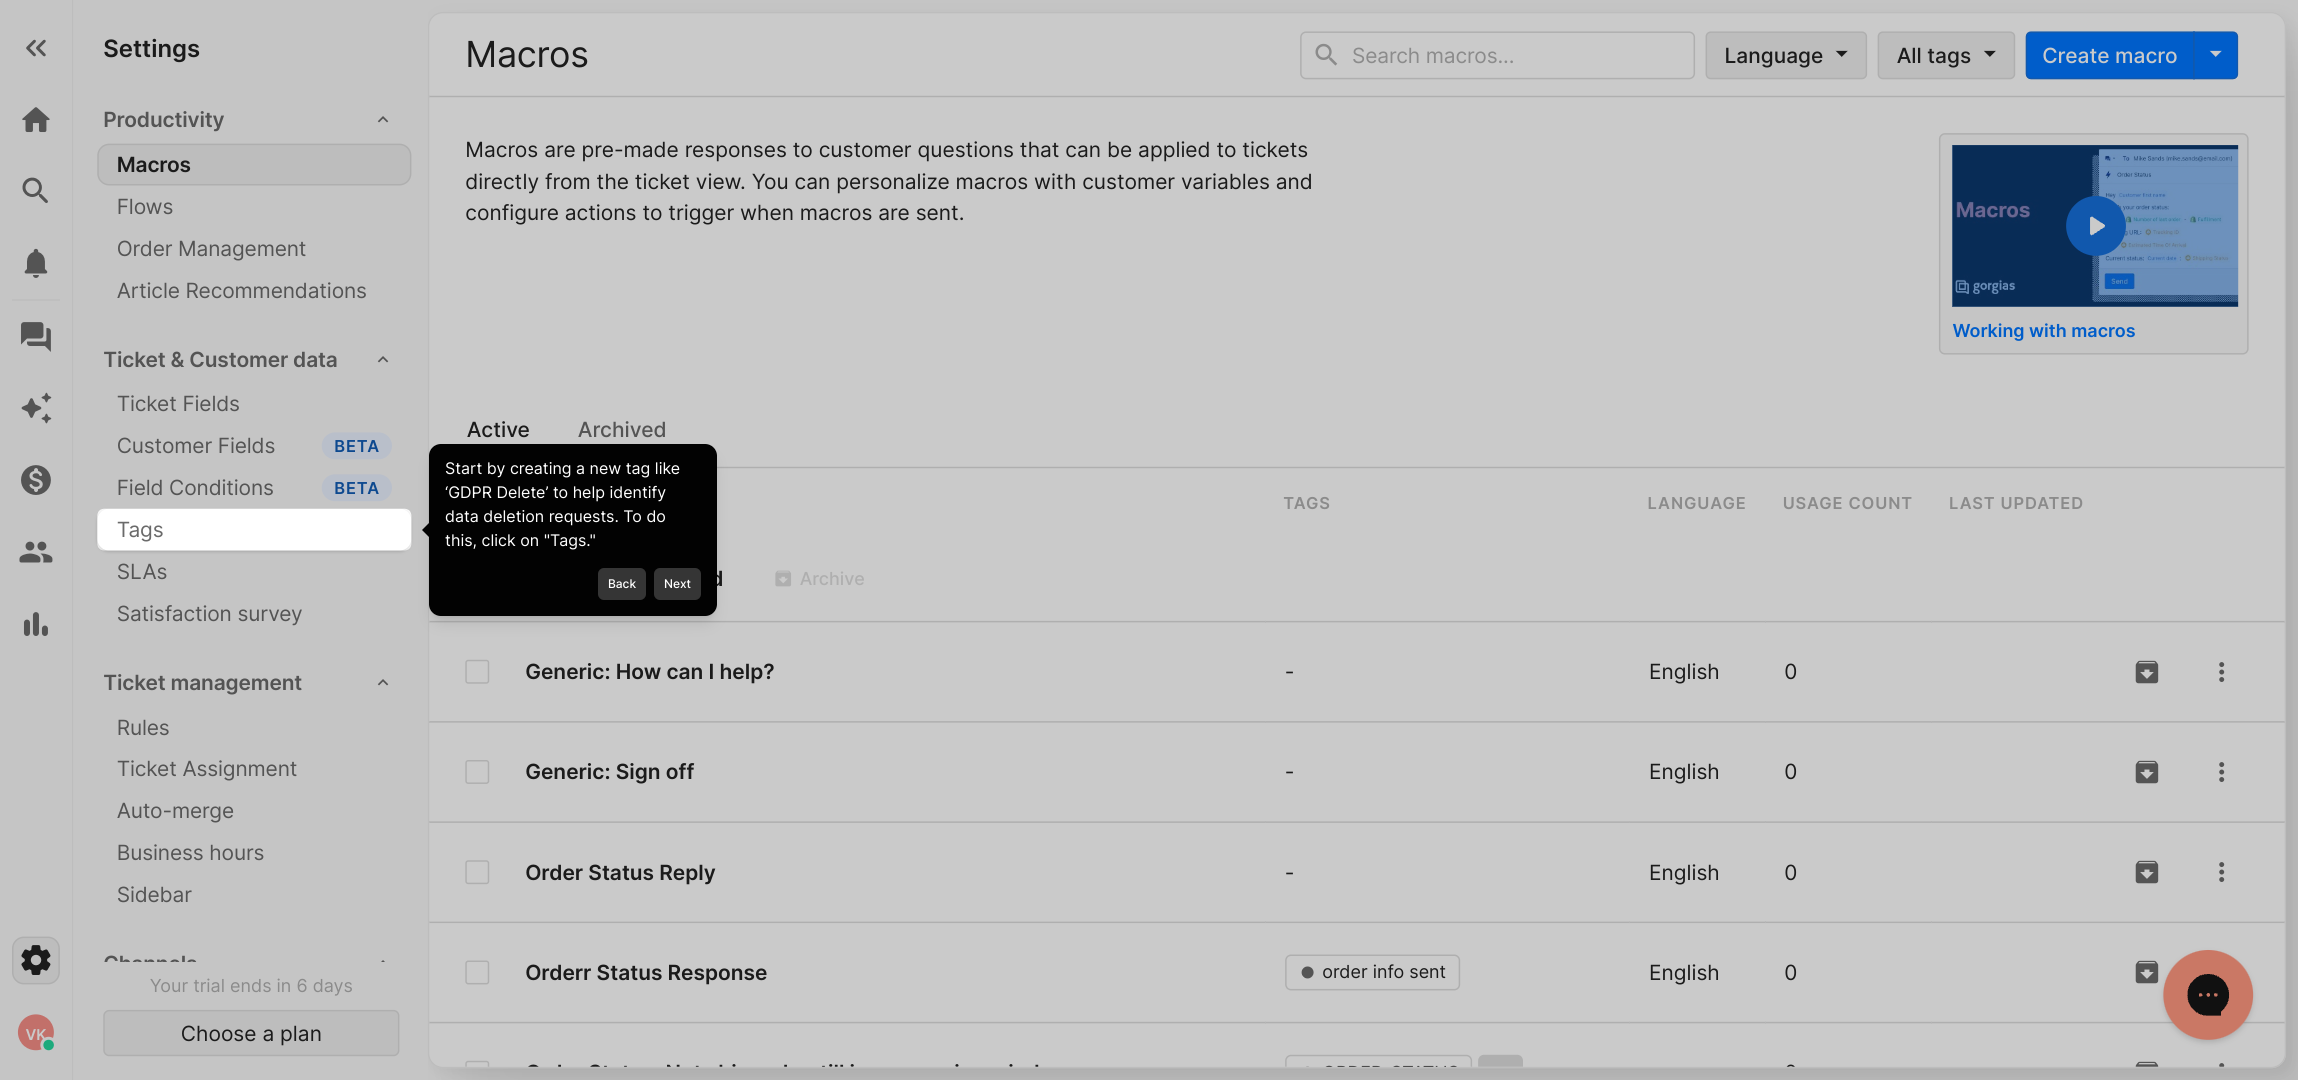Sort by the LAST UPDATED column header

(2015, 503)
